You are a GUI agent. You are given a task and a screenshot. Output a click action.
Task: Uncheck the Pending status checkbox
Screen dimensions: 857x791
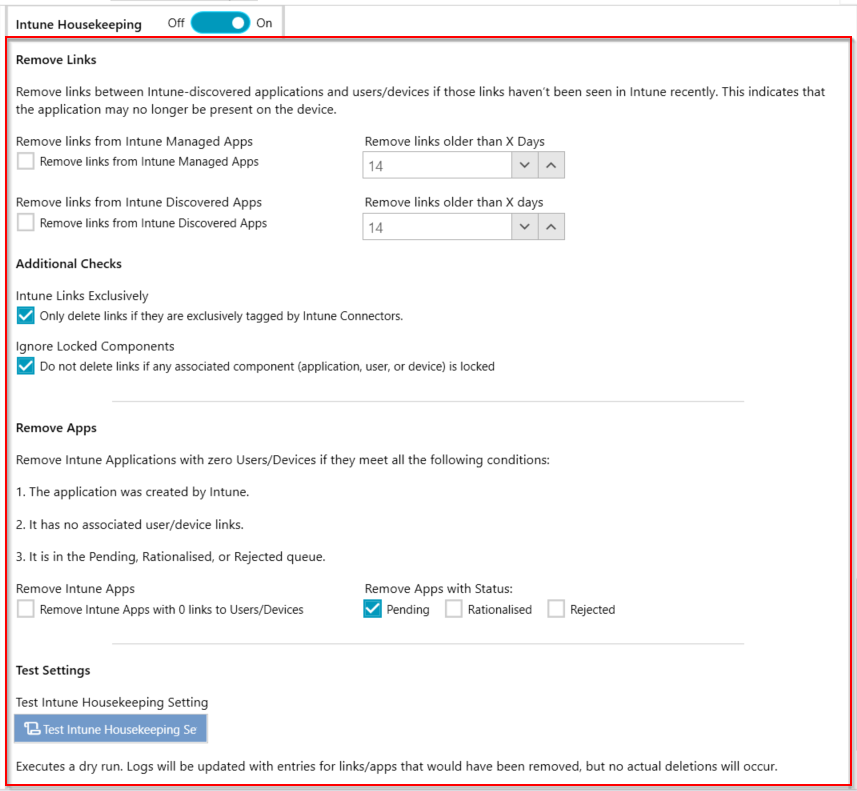coord(372,609)
